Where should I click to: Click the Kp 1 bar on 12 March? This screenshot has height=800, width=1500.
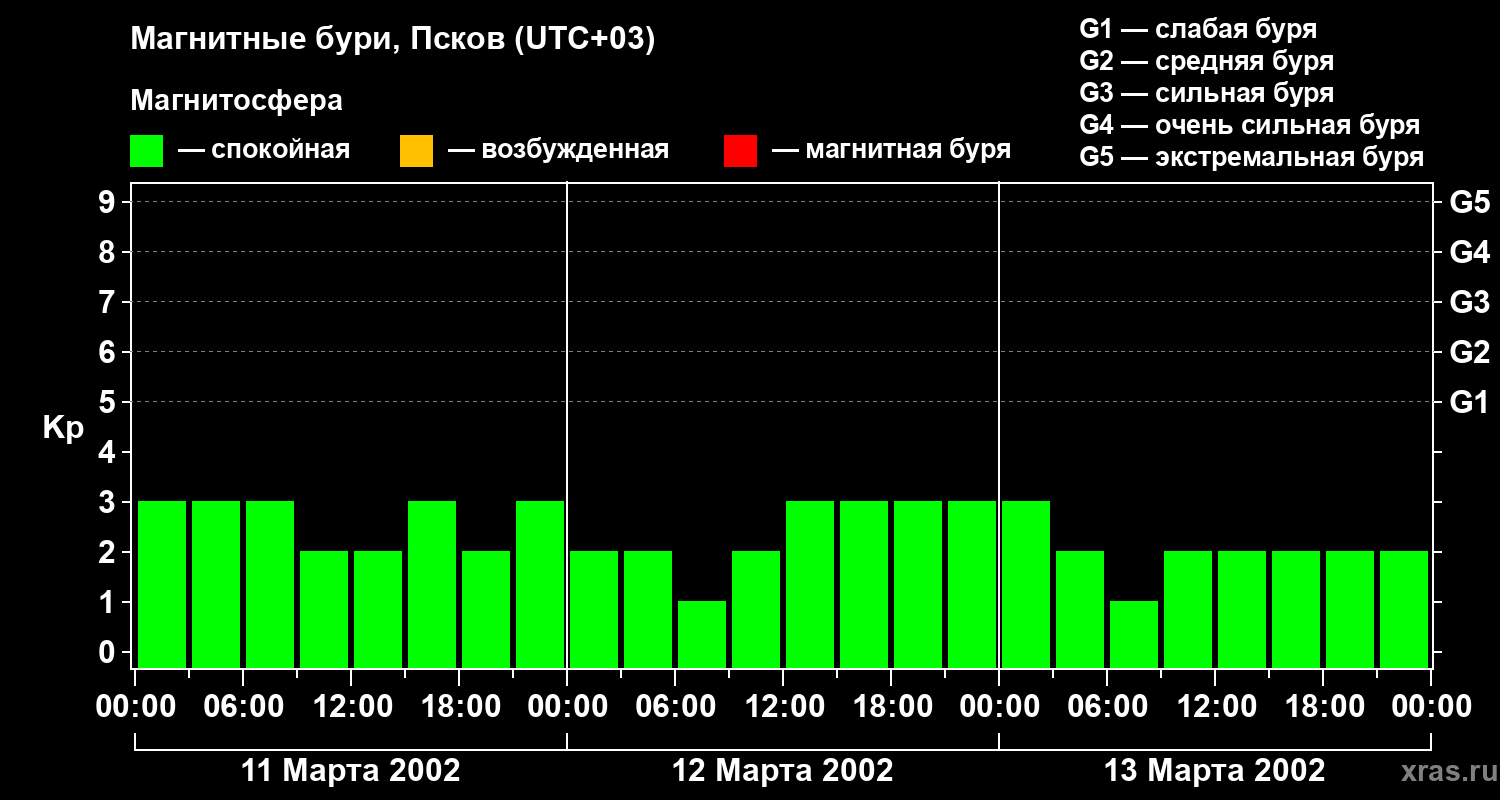(x=702, y=634)
